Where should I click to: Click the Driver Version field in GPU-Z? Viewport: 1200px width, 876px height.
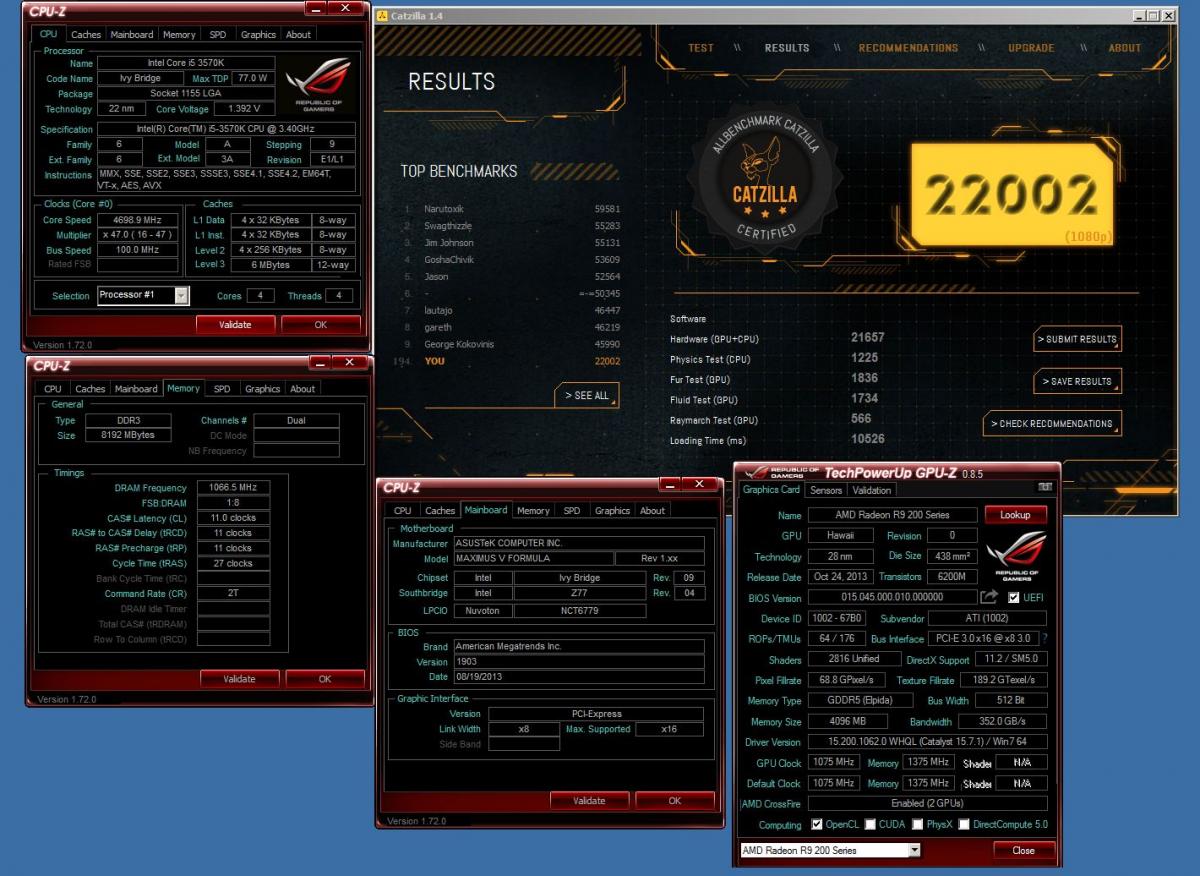(x=926, y=742)
